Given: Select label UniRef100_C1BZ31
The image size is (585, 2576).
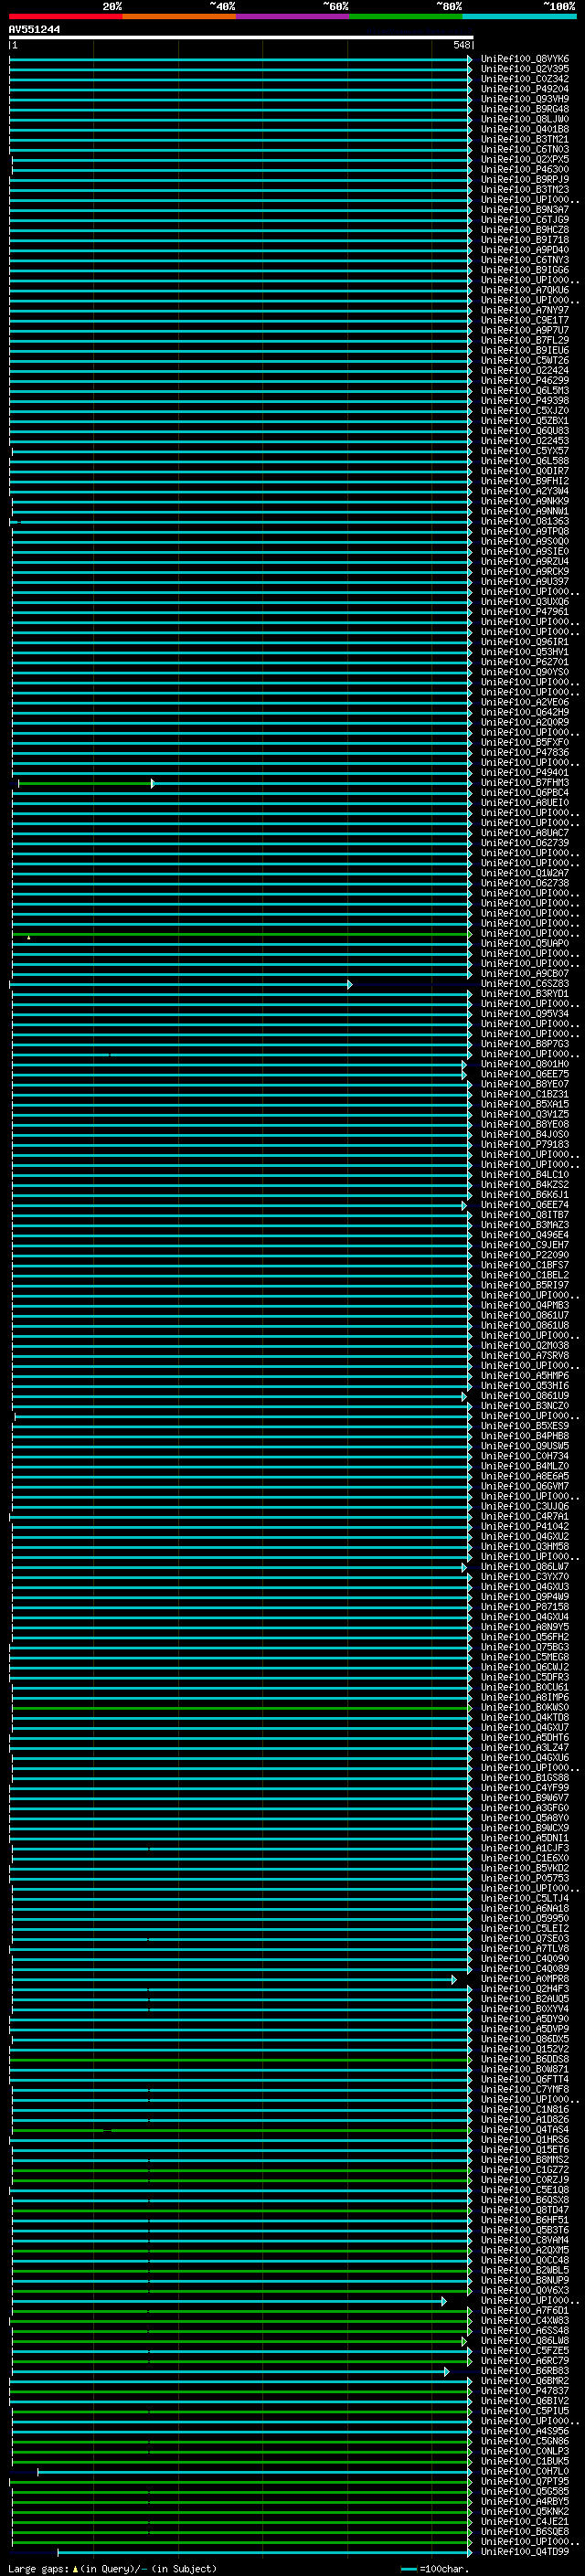Looking at the screenshot, I should tap(525, 1094).
